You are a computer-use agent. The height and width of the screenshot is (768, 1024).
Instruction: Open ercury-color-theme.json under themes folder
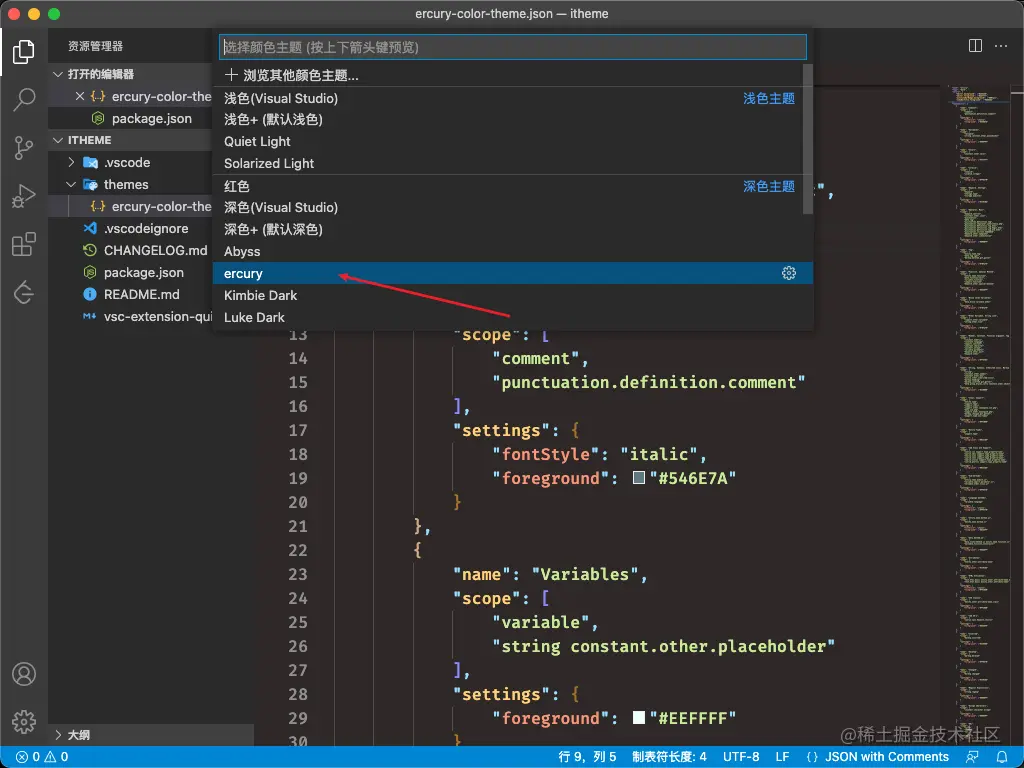161,206
